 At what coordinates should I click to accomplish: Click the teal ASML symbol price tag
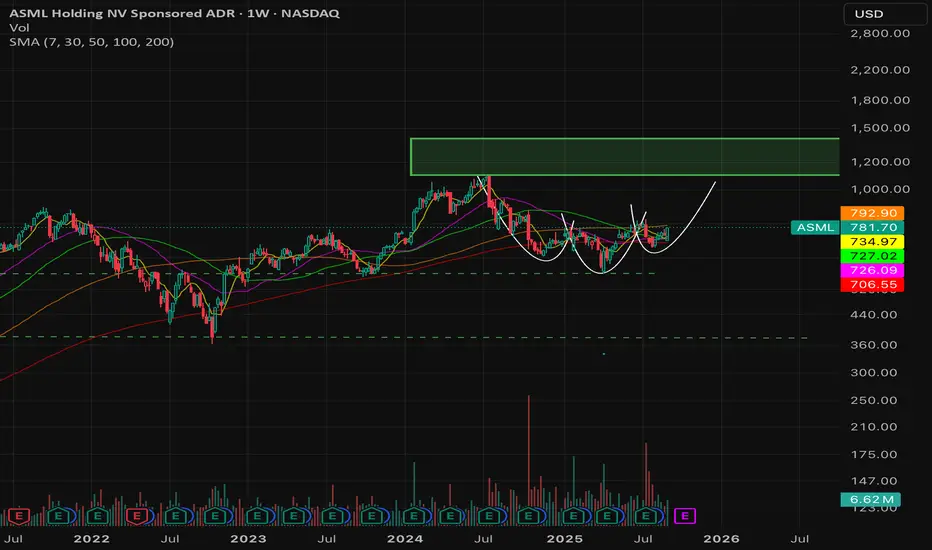[x=815, y=227]
